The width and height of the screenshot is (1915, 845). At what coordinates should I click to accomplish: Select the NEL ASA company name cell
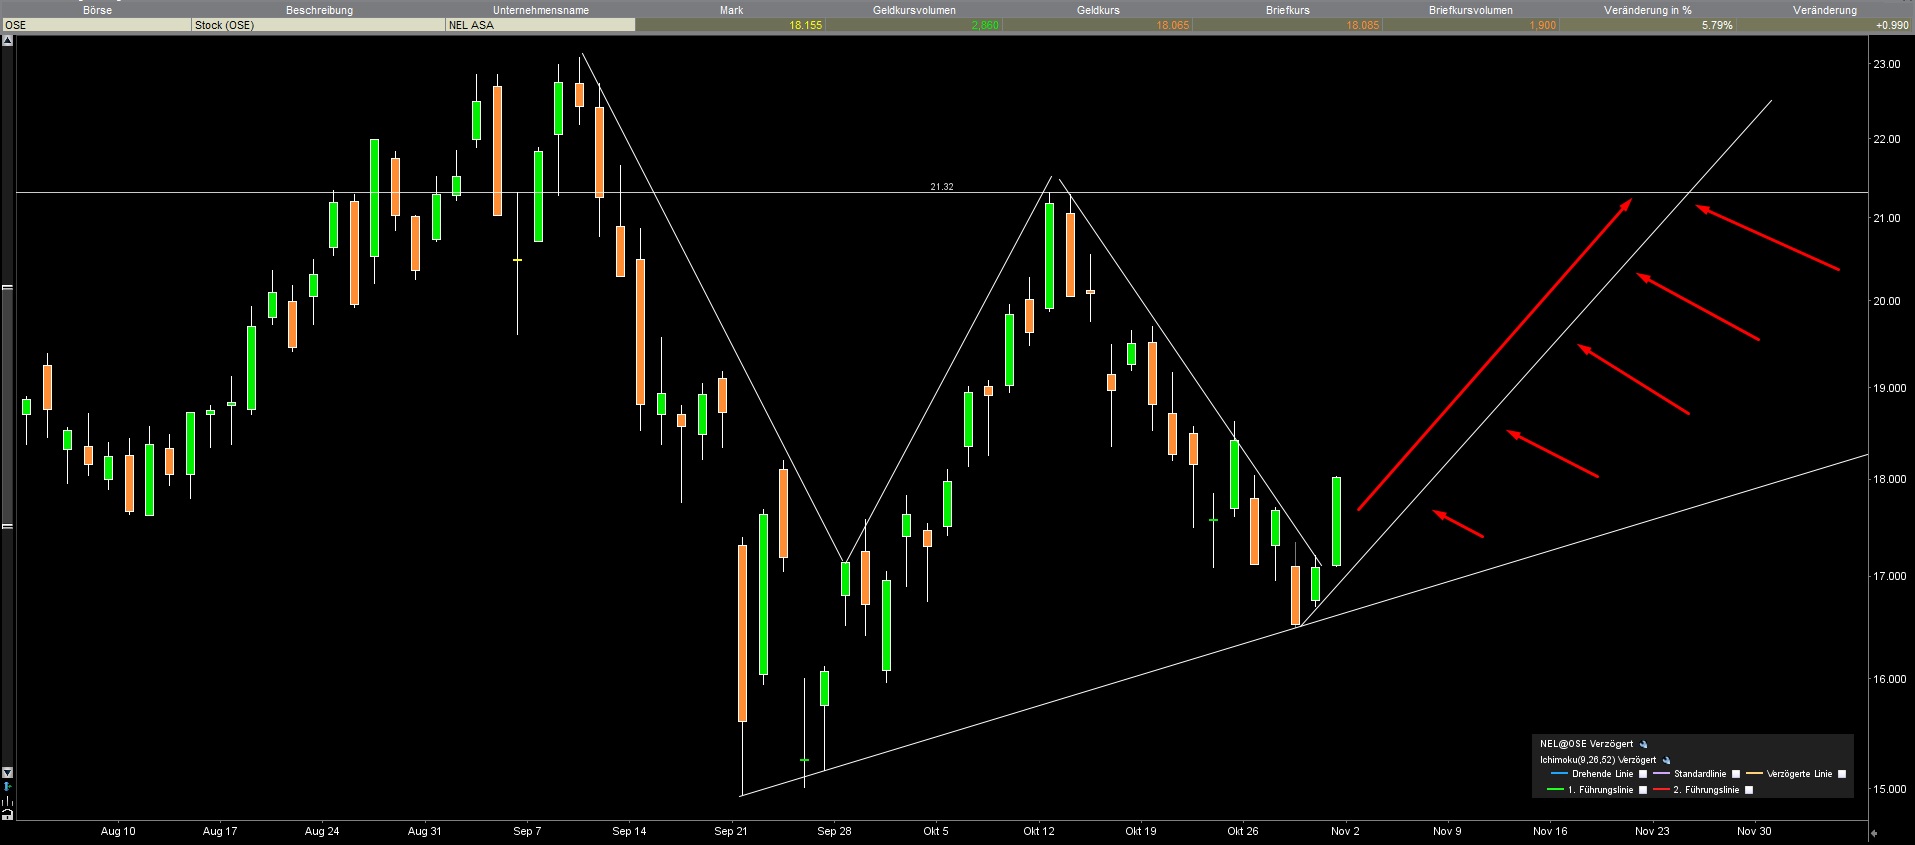click(540, 25)
